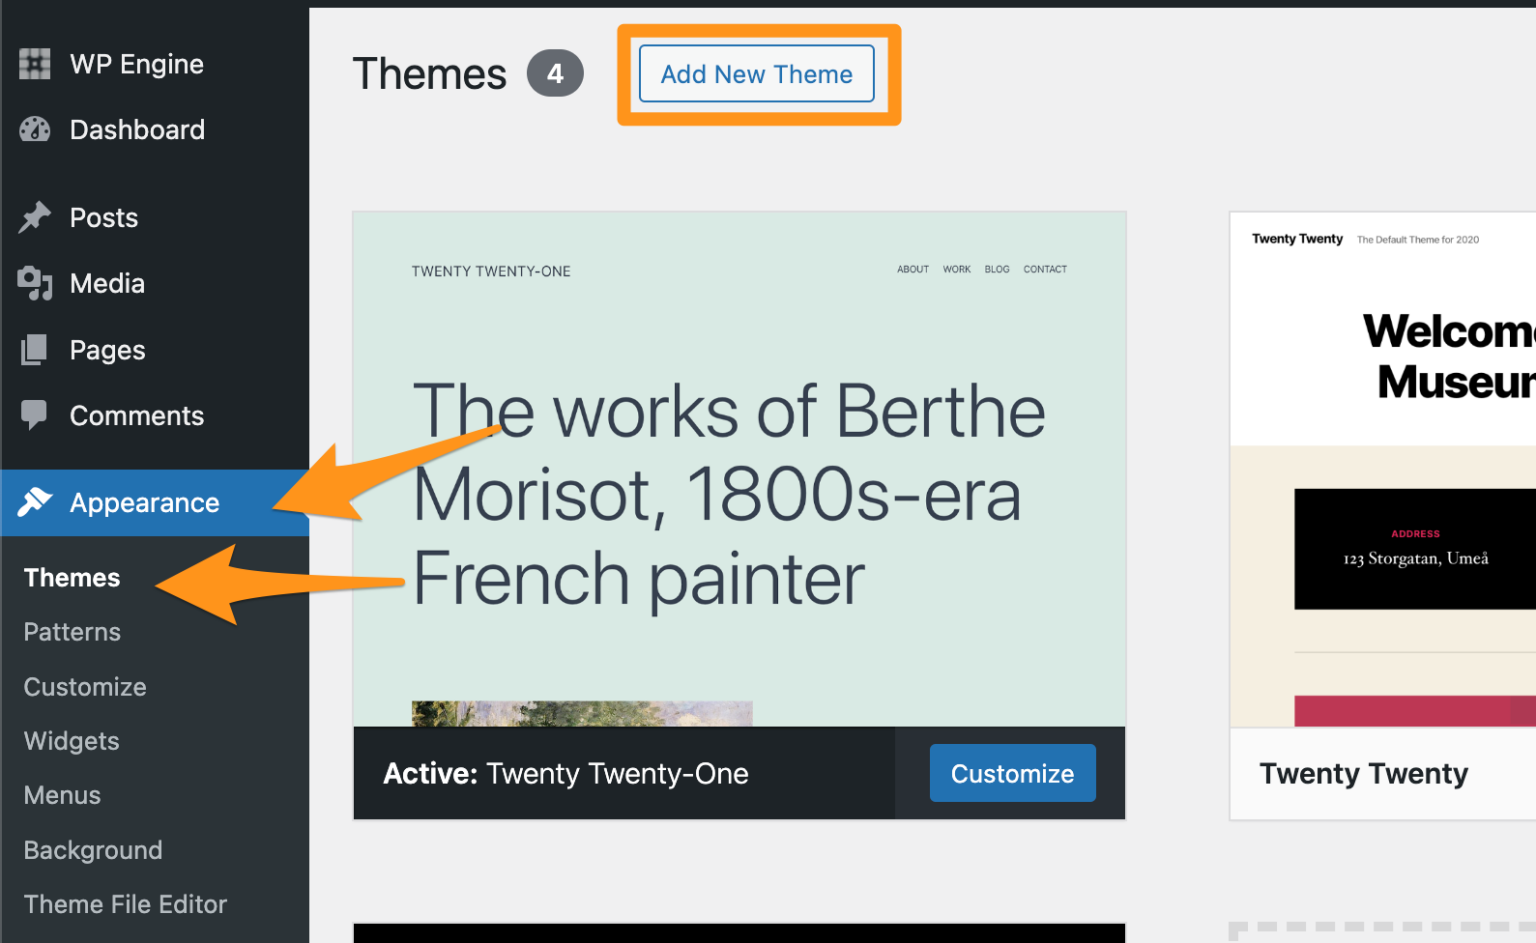This screenshot has width=1536, height=943.
Task: Select the Twenty Twenty theme thumbnail
Action: tap(1382, 468)
